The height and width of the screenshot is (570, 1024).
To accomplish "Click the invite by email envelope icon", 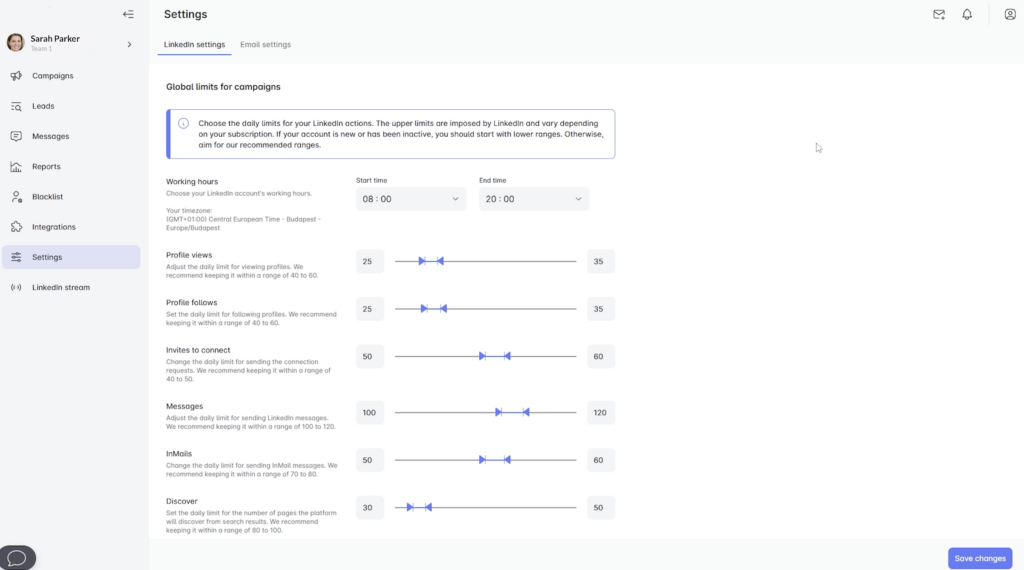I will point(939,15).
